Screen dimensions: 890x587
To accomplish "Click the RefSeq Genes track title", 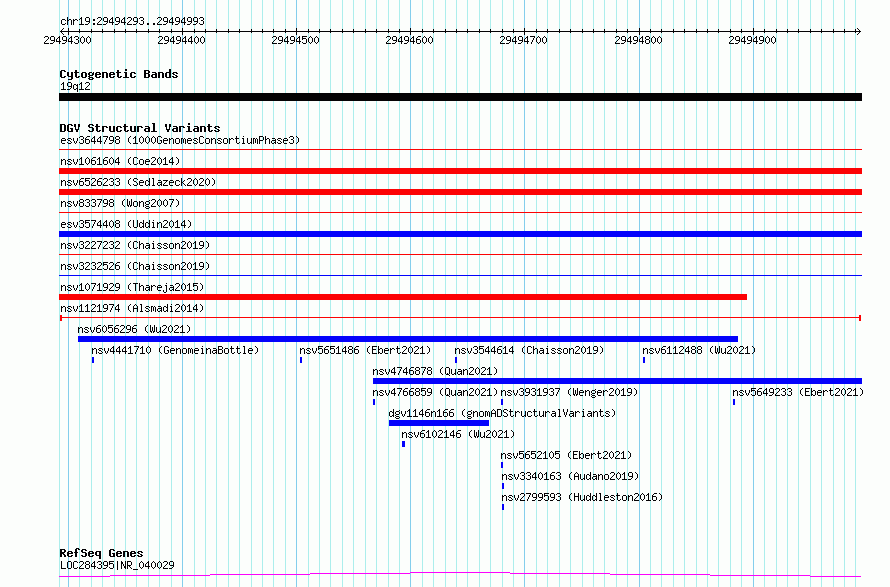I will 101,554.
